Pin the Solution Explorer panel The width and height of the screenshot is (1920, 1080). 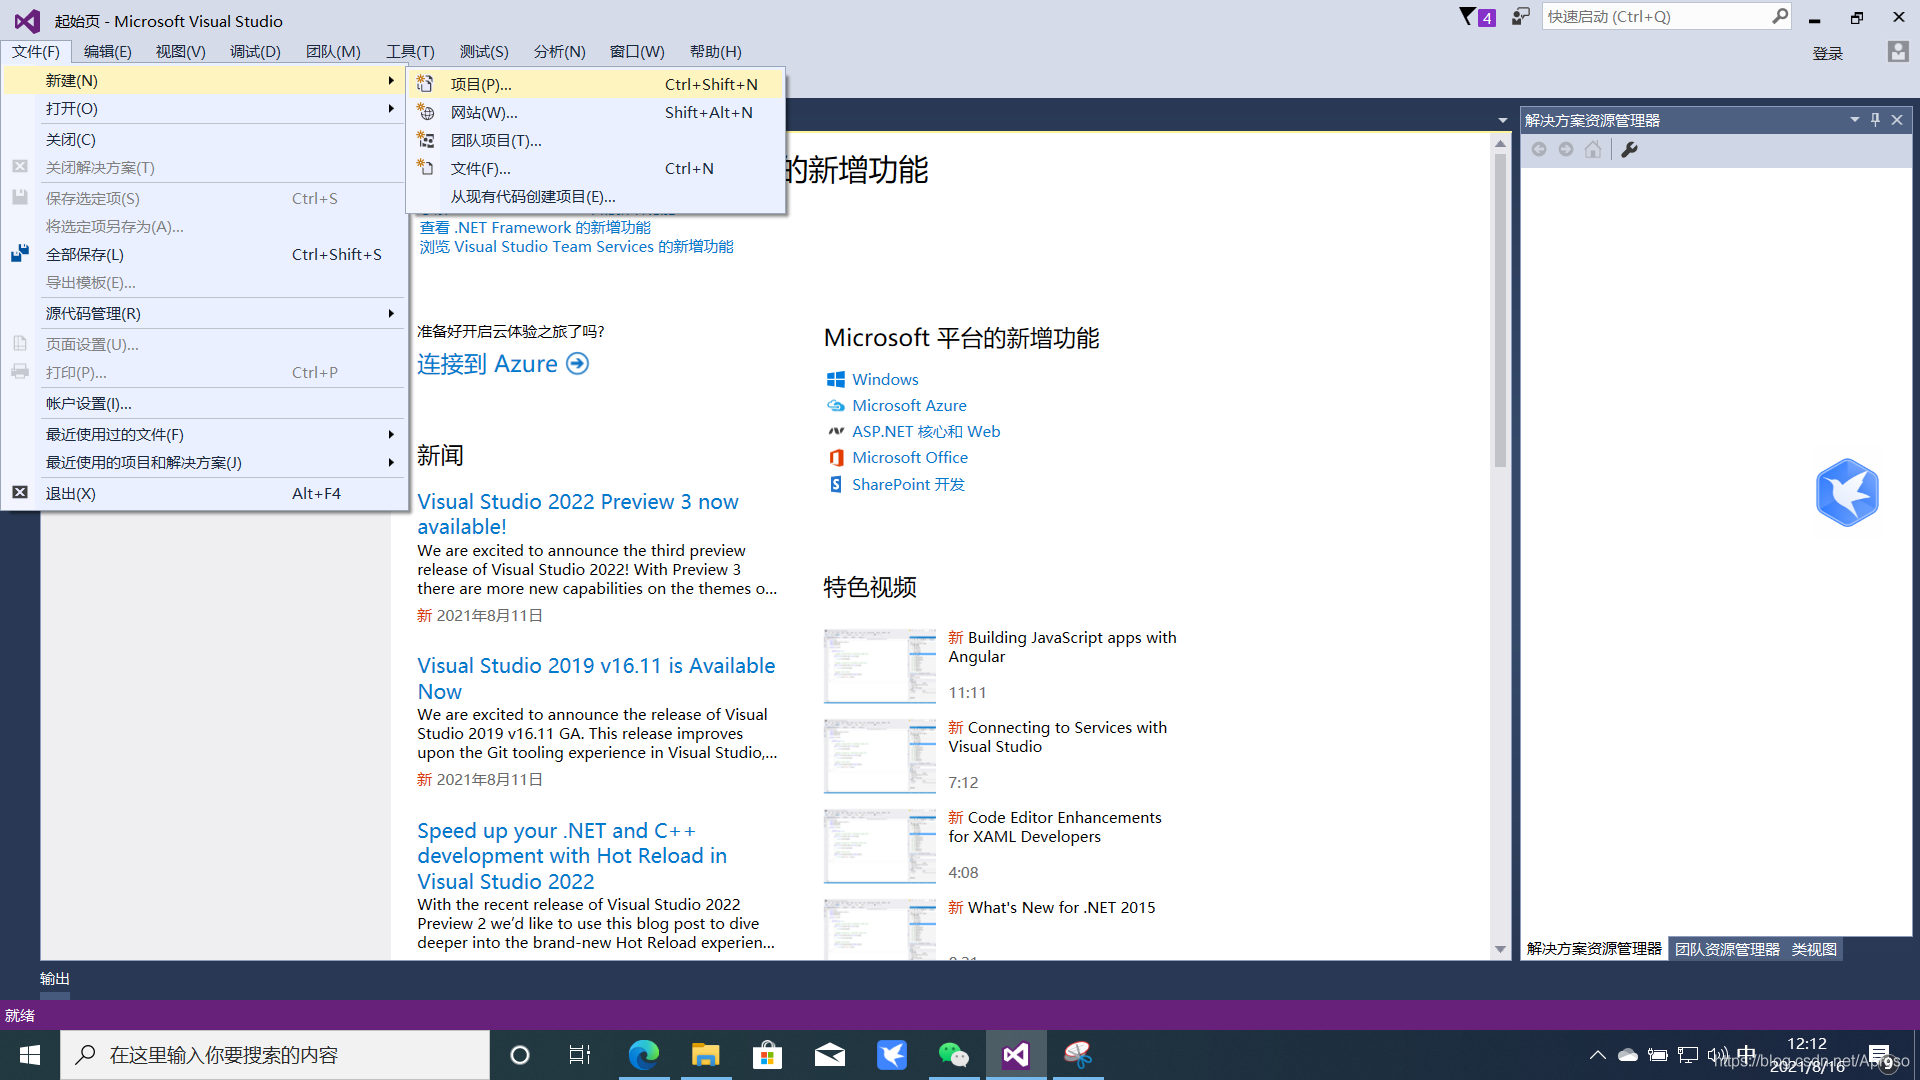1875,120
